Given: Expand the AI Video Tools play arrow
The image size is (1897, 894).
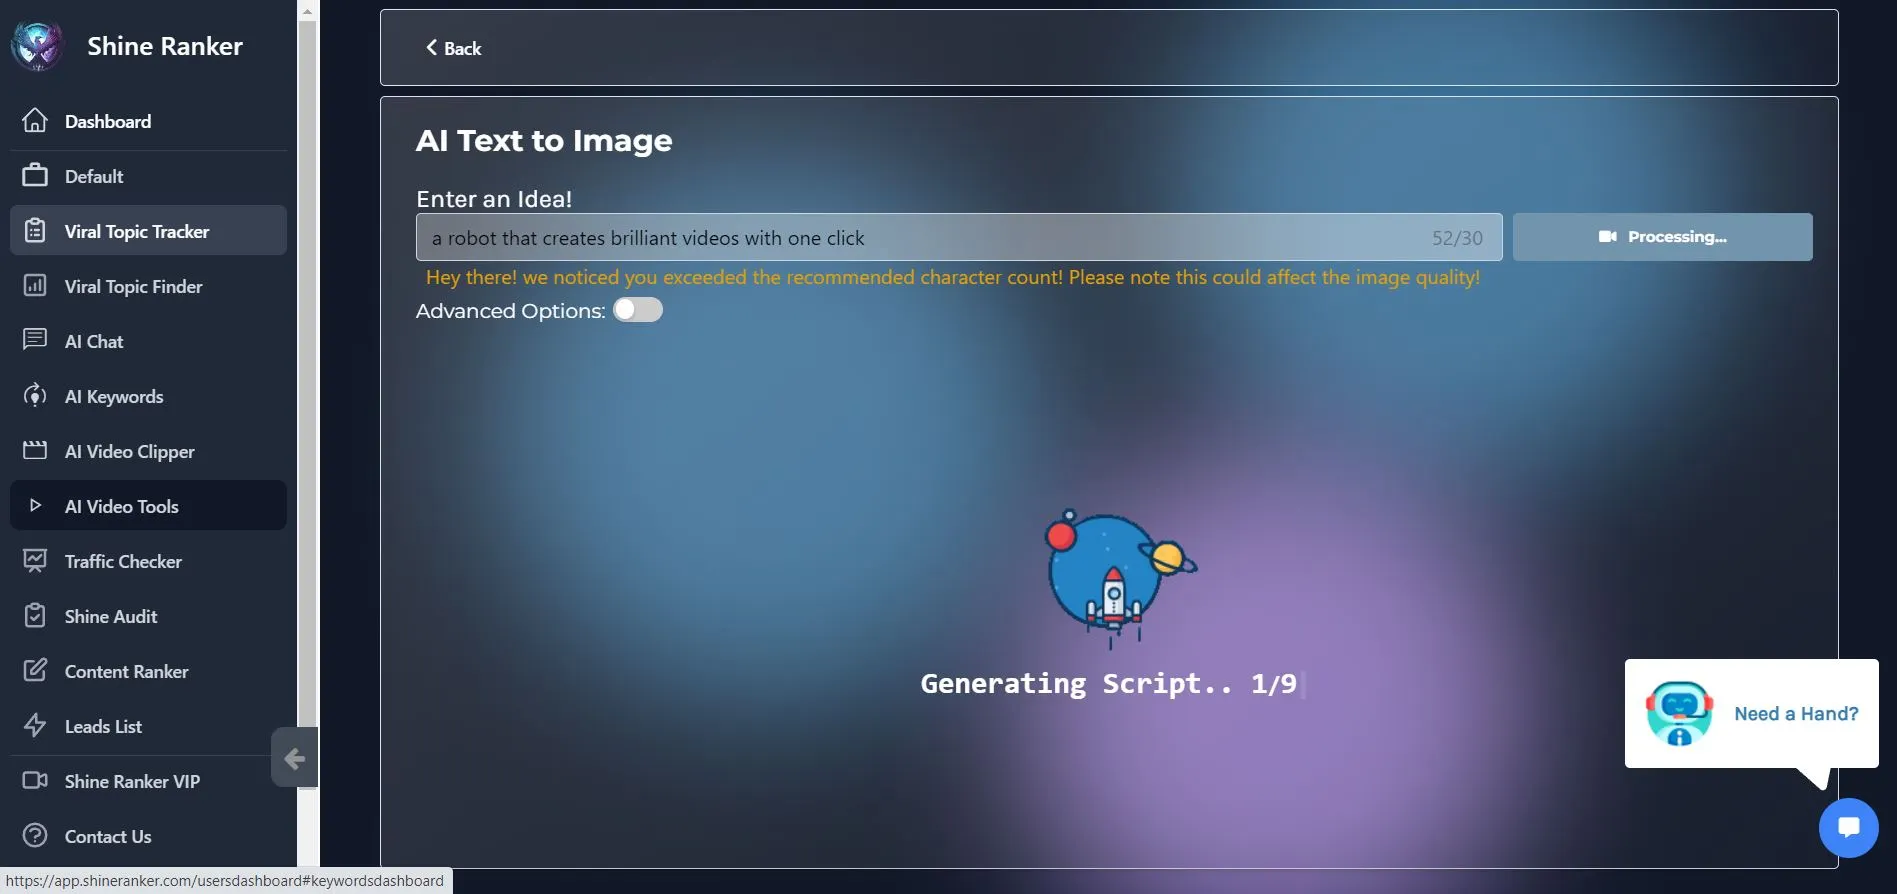Looking at the screenshot, I should pyautogui.click(x=35, y=506).
